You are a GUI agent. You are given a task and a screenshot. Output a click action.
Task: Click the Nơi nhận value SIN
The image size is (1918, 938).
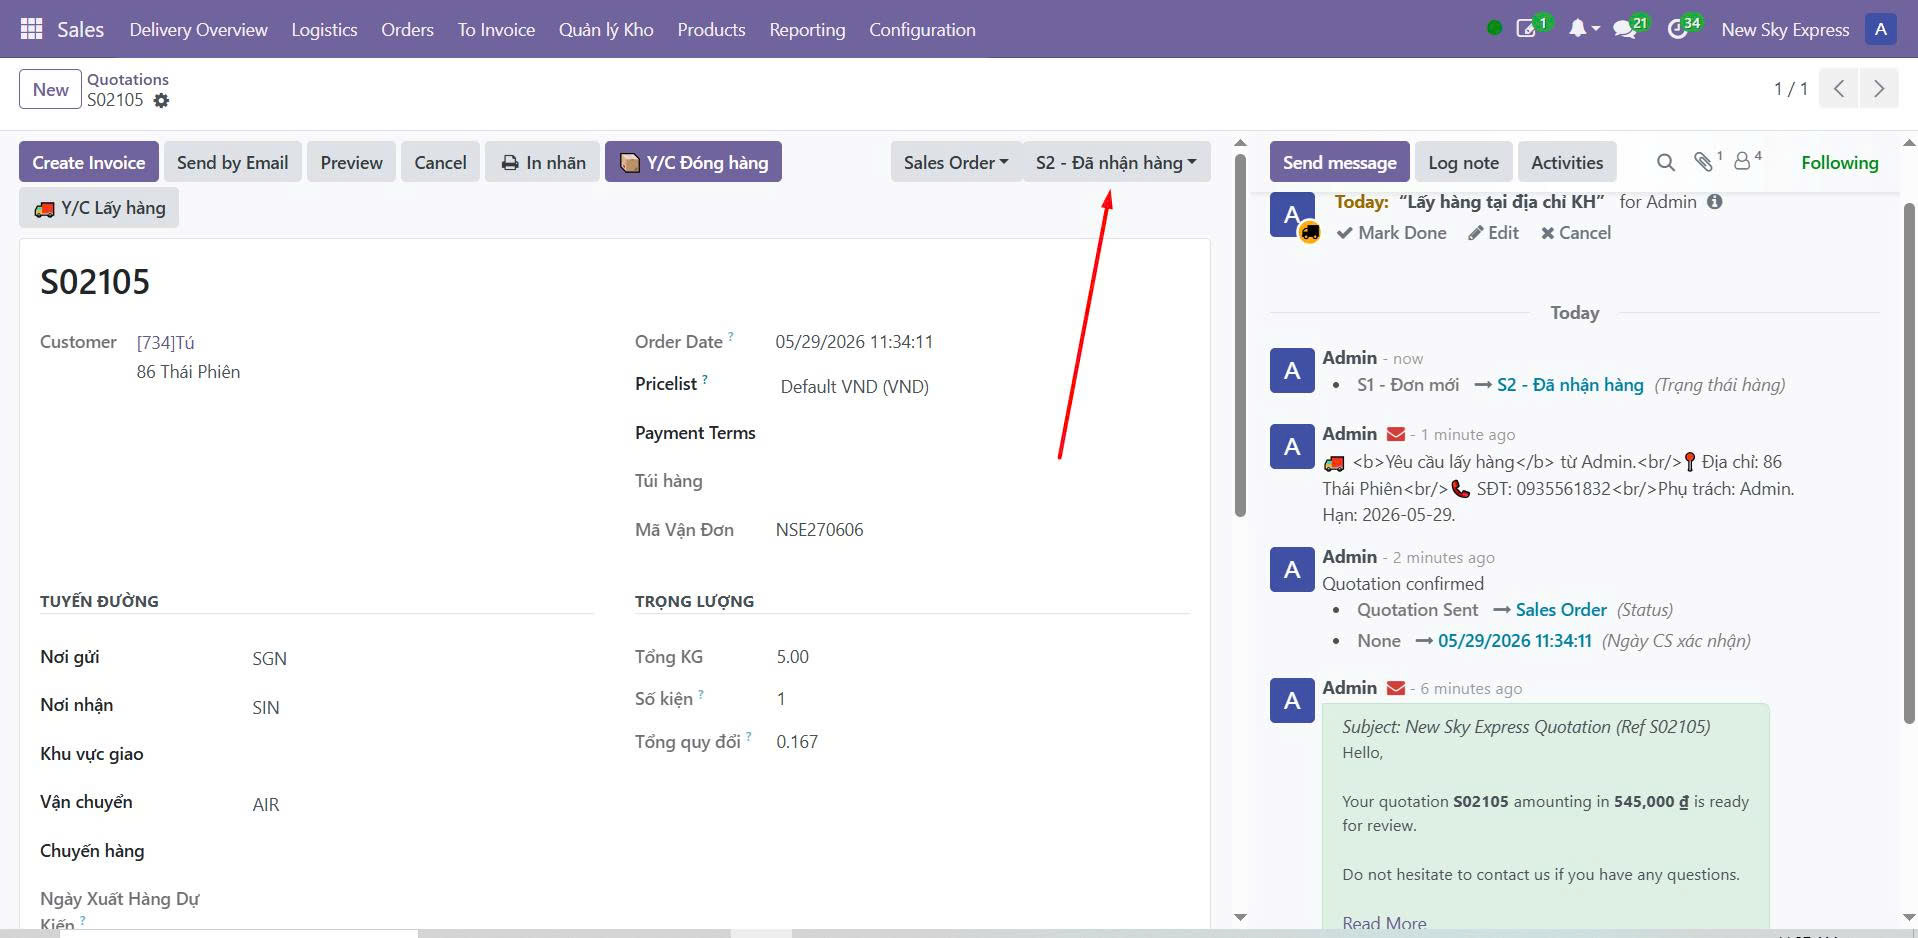pos(265,708)
